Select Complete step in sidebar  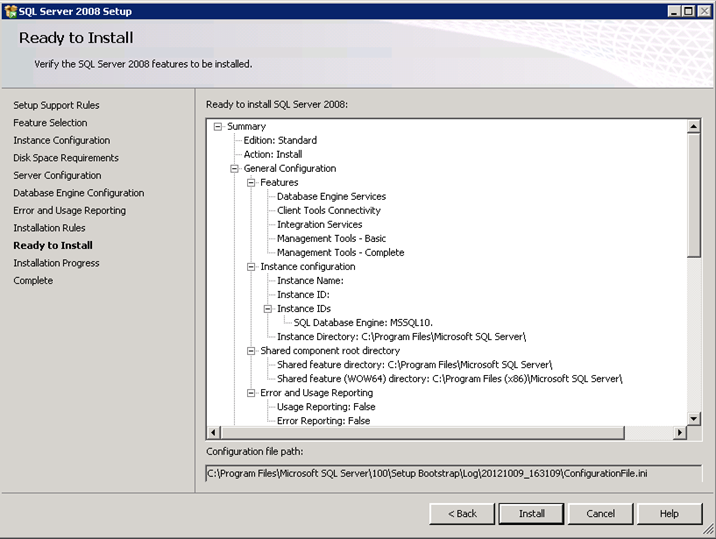click(33, 280)
